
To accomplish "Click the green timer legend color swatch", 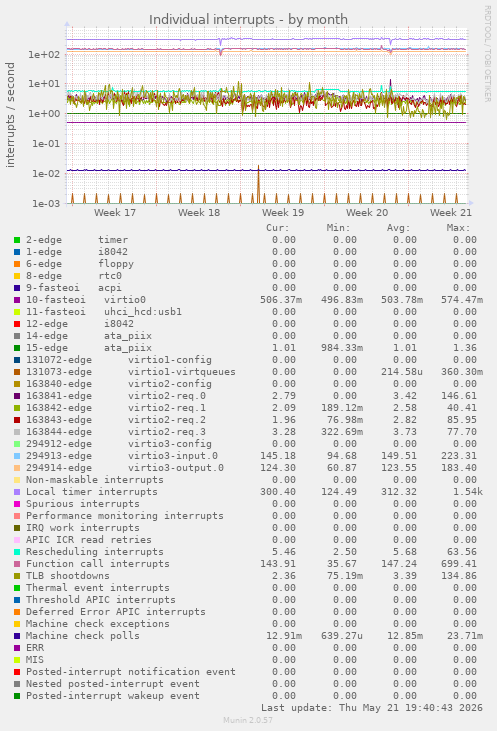I will [x=17, y=240].
